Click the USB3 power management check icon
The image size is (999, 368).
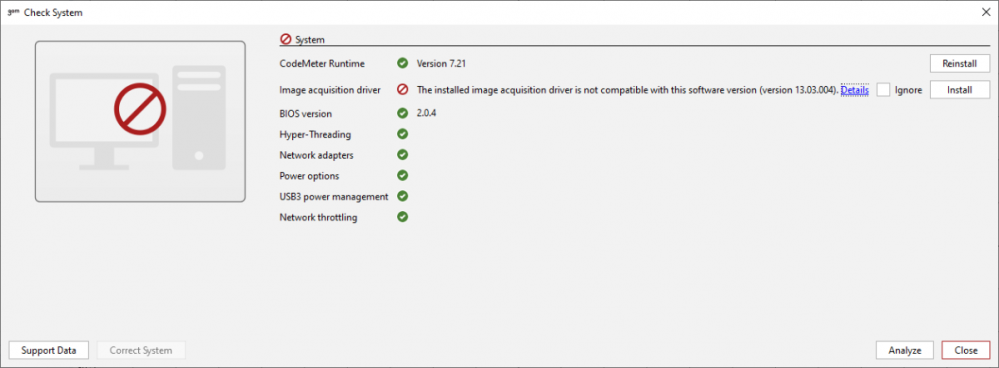402,196
